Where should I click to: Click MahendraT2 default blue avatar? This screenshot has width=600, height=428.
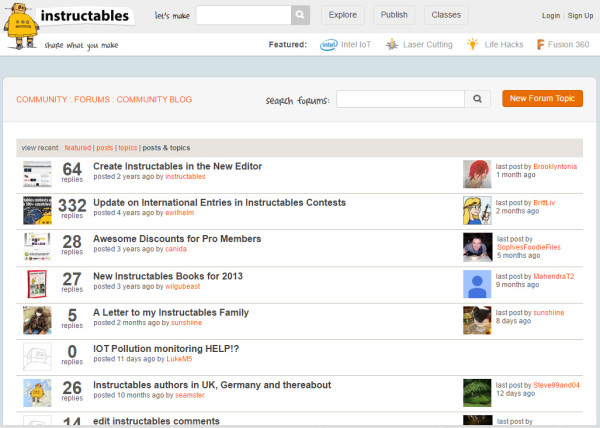click(477, 284)
